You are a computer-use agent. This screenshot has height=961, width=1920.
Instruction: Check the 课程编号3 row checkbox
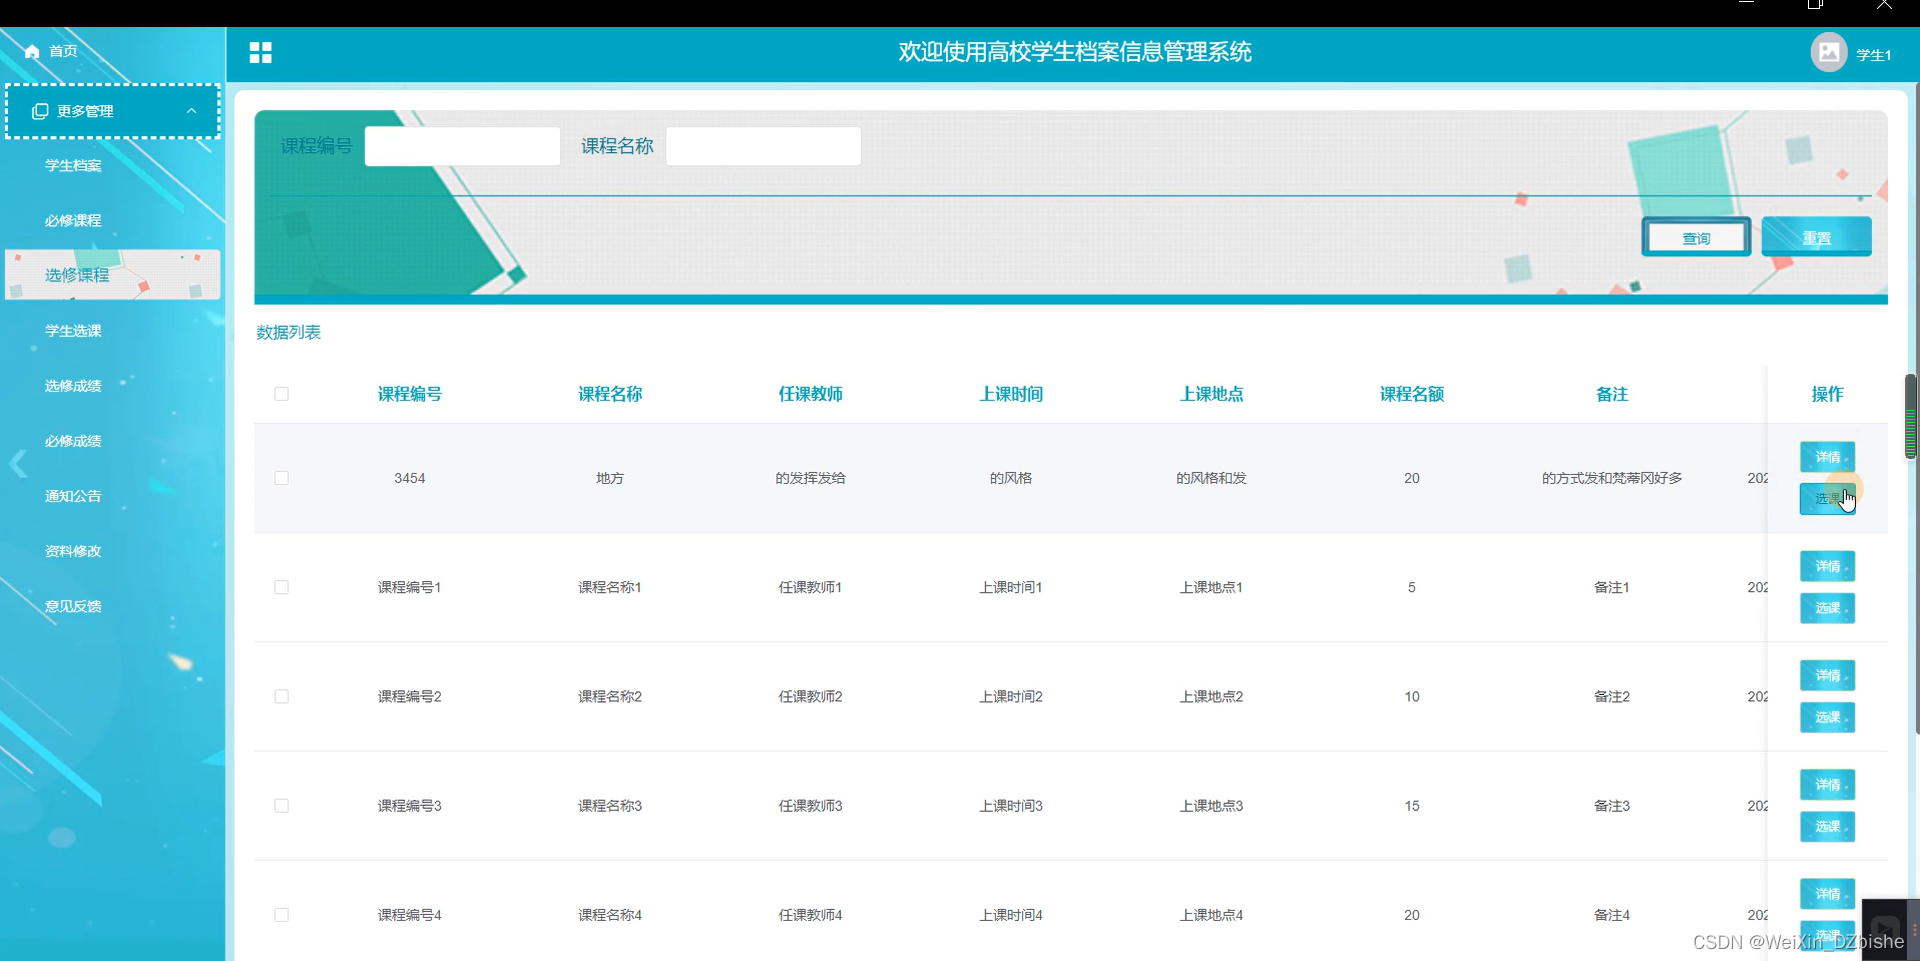tap(282, 806)
